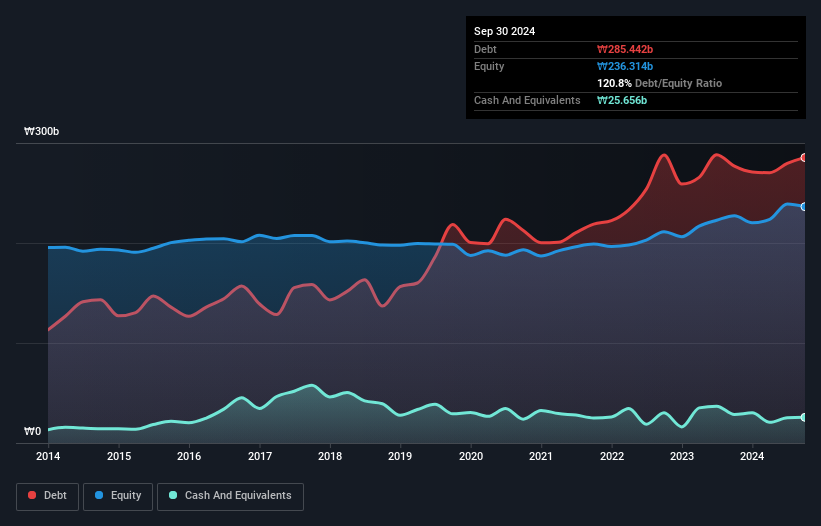Click the Debt line endpoint marker
The height and width of the screenshot is (526, 821).
(x=804, y=158)
